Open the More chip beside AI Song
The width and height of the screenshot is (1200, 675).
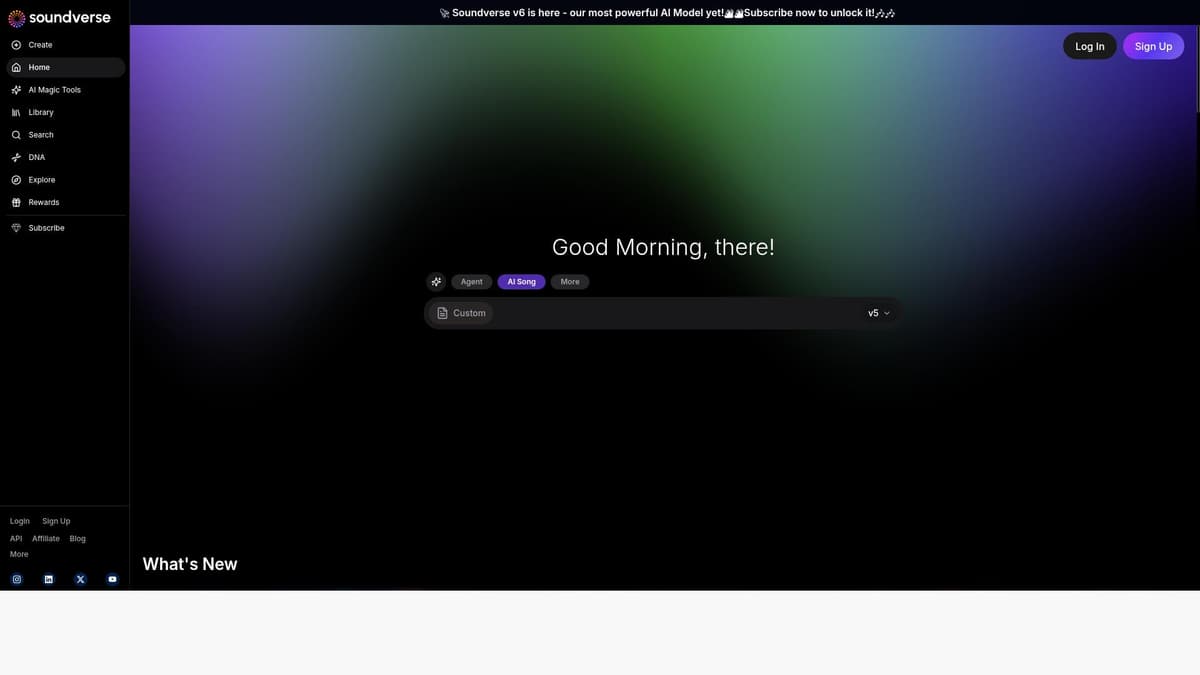[570, 282]
